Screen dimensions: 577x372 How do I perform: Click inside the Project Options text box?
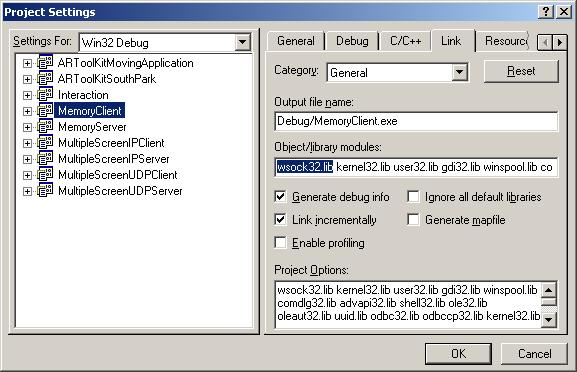tap(408, 304)
